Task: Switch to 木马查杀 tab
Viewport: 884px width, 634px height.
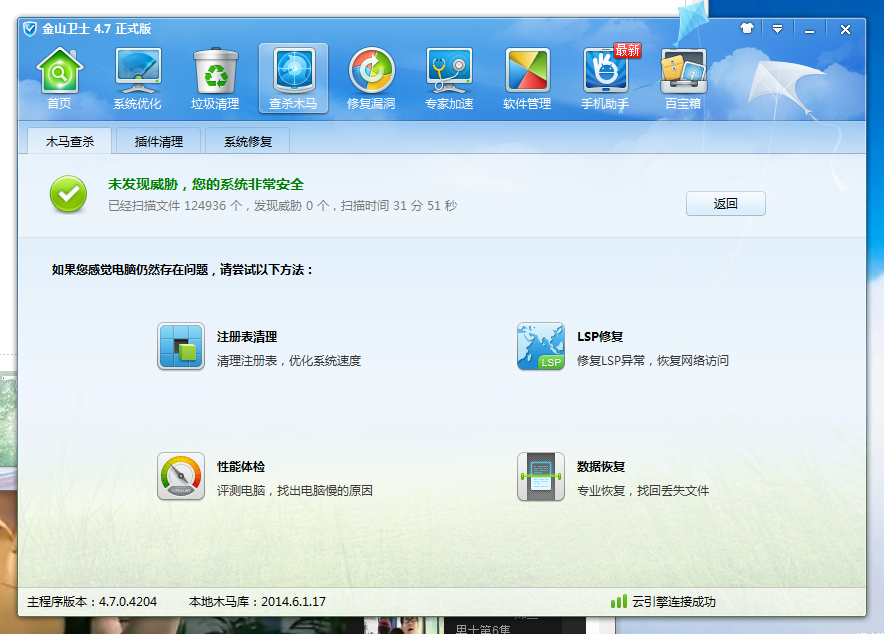Action: point(69,141)
